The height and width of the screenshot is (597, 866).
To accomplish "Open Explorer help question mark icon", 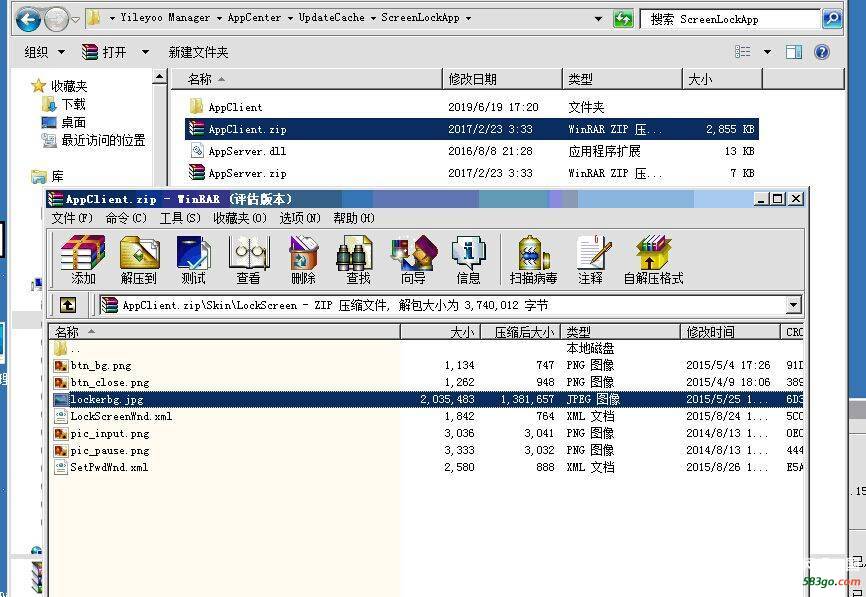I will [822, 52].
